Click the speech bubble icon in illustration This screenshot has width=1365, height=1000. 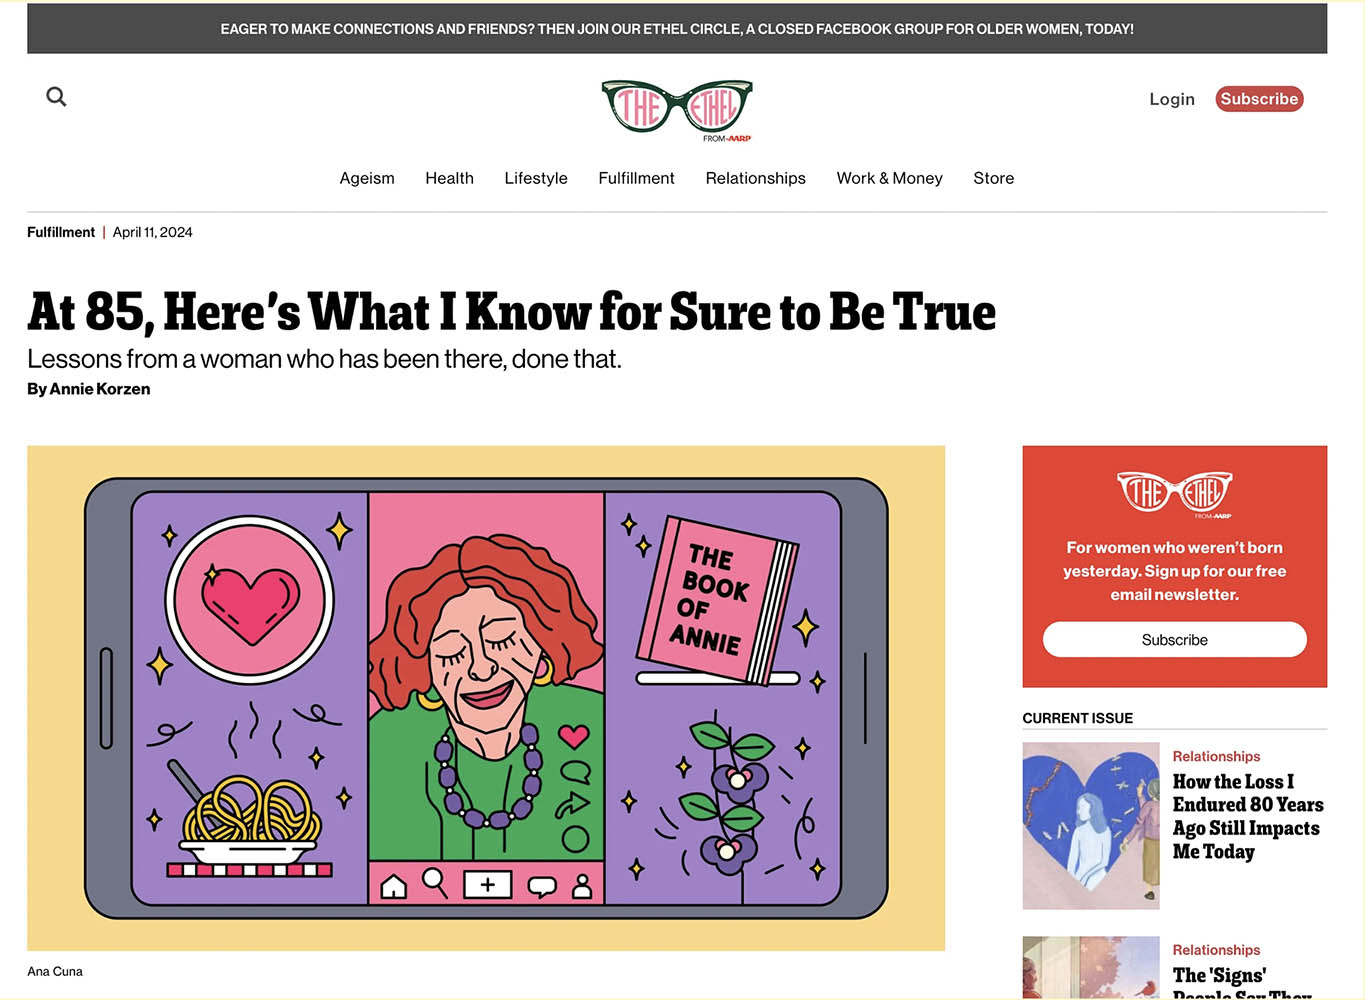click(542, 886)
